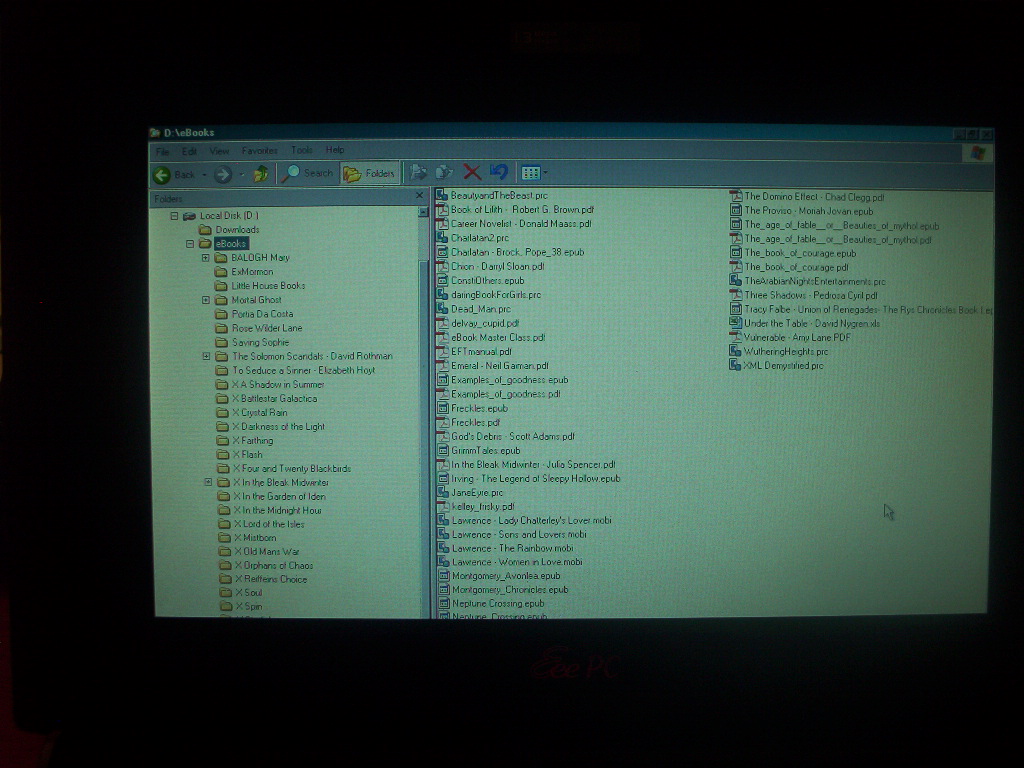Open the Edit menu
The image size is (1024, 768).
click(189, 152)
